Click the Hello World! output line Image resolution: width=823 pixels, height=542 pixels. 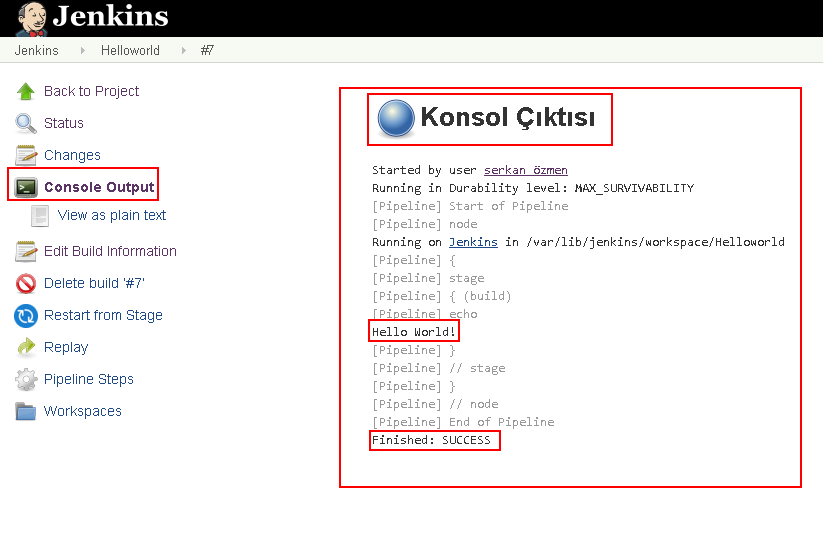click(x=414, y=332)
